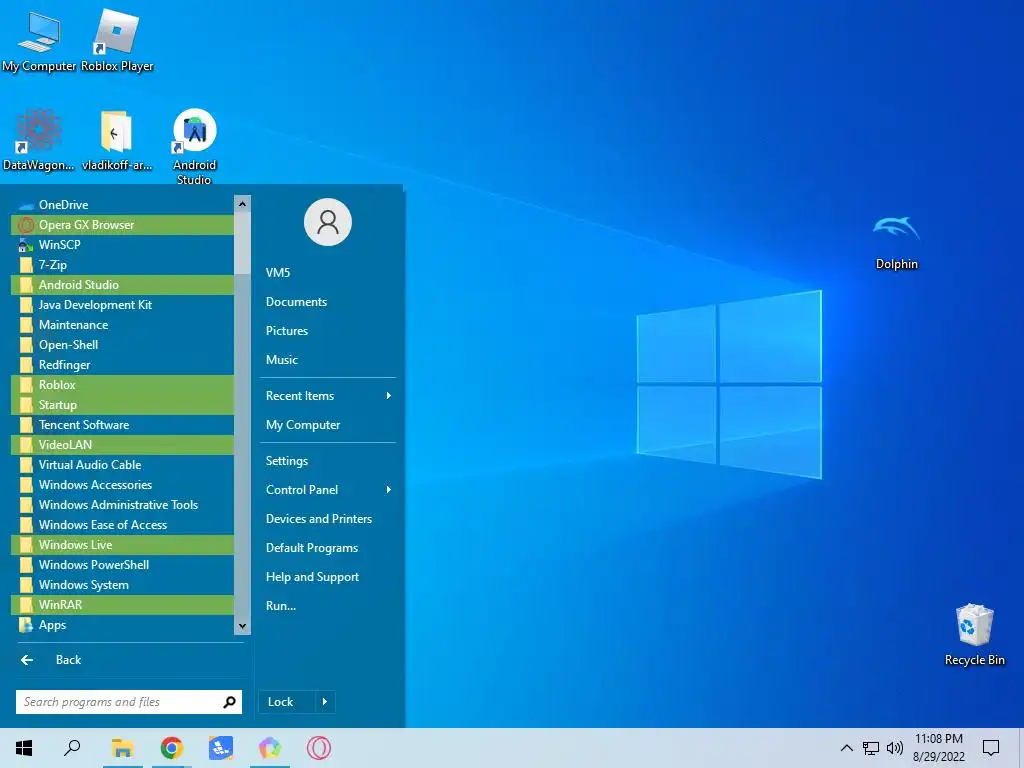
Task: Open the network status tray icon
Action: (x=871, y=748)
